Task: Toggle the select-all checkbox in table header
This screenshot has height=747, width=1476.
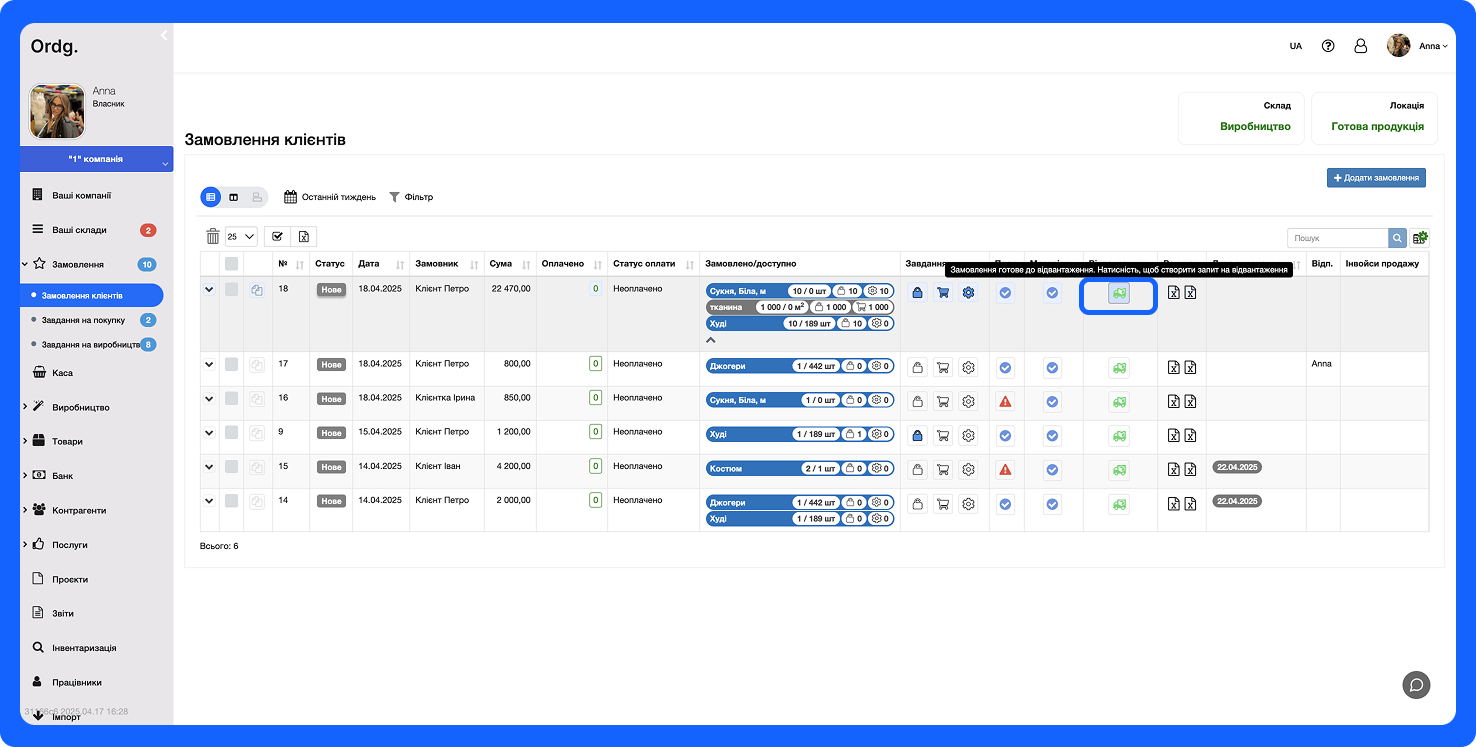Action: pyautogui.click(x=232, y=264)
